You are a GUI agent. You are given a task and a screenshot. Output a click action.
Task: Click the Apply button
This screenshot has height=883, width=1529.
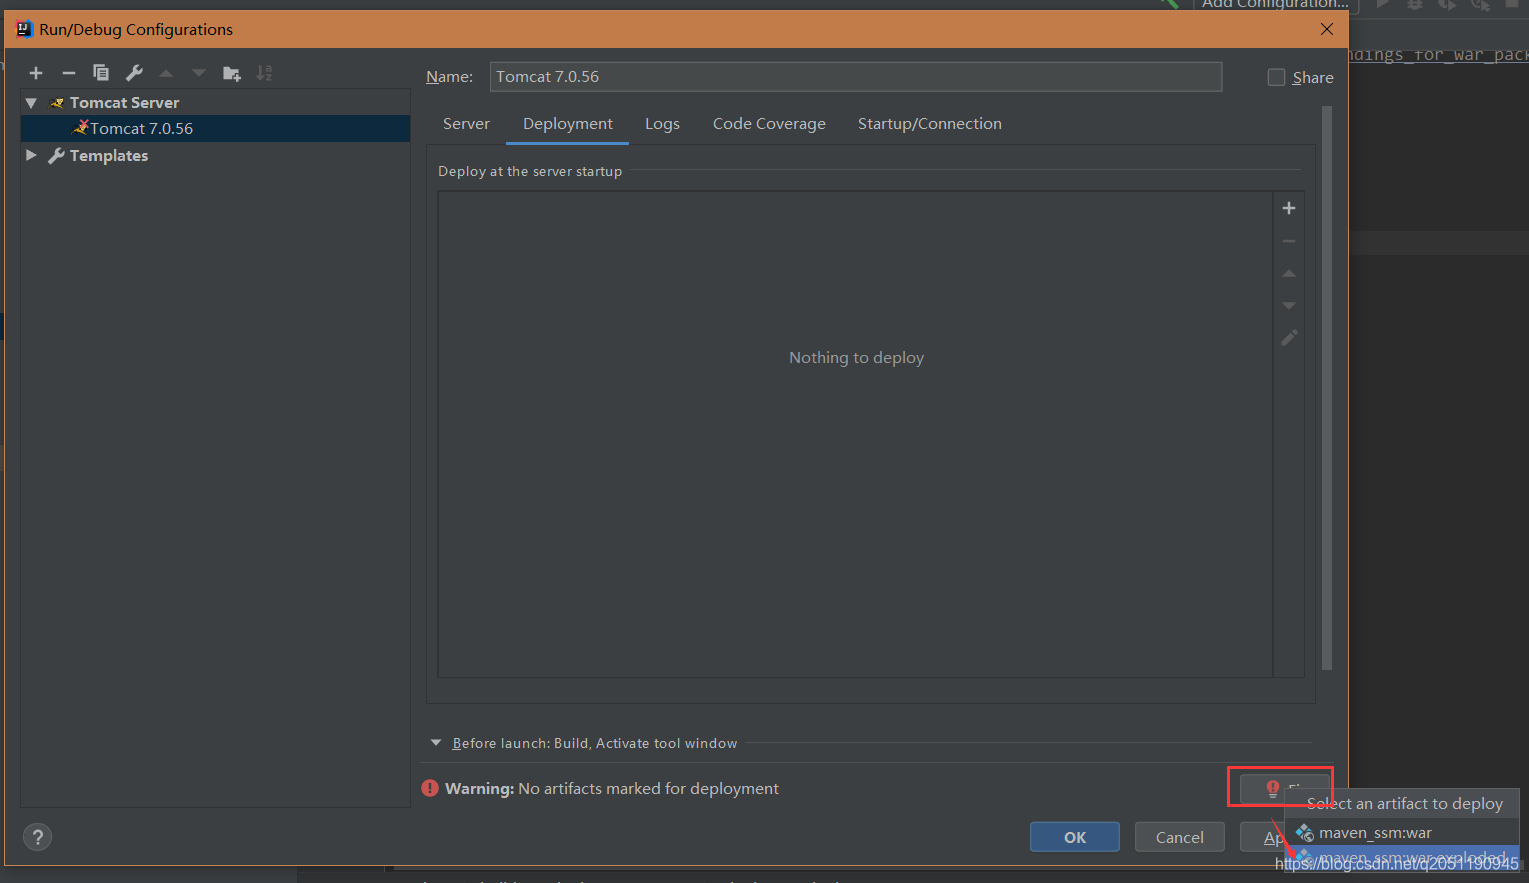pyautogui.click(x=1263, y=837)
